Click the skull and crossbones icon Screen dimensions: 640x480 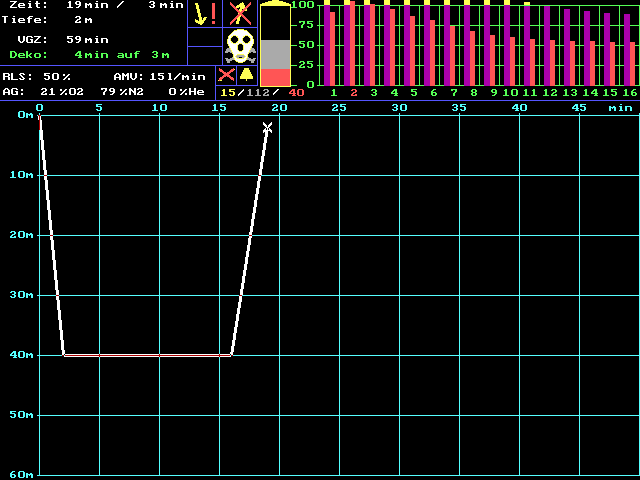[x=239, y=46]
